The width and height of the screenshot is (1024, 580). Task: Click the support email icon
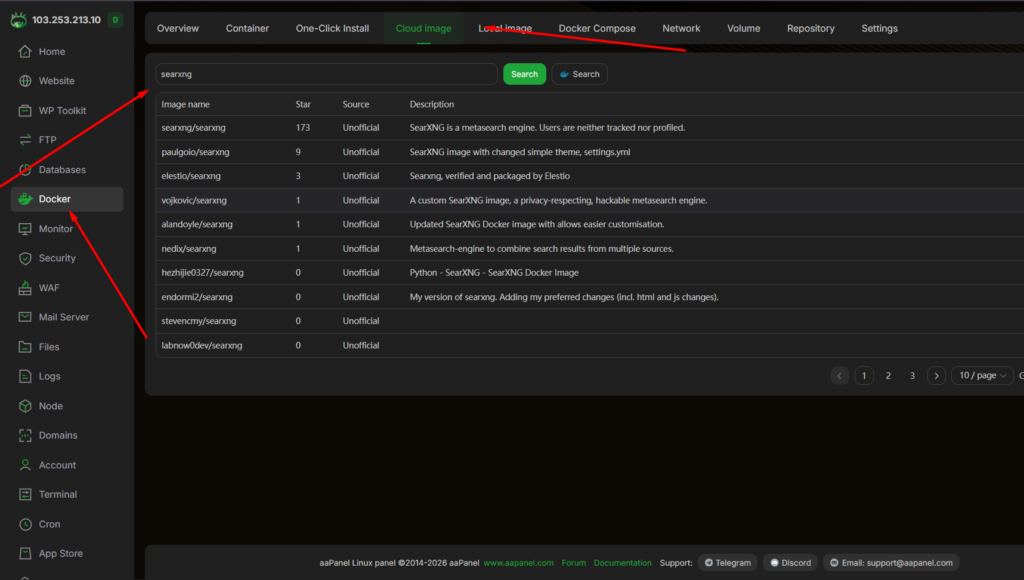pyautogui.click(x=834, y=562)
